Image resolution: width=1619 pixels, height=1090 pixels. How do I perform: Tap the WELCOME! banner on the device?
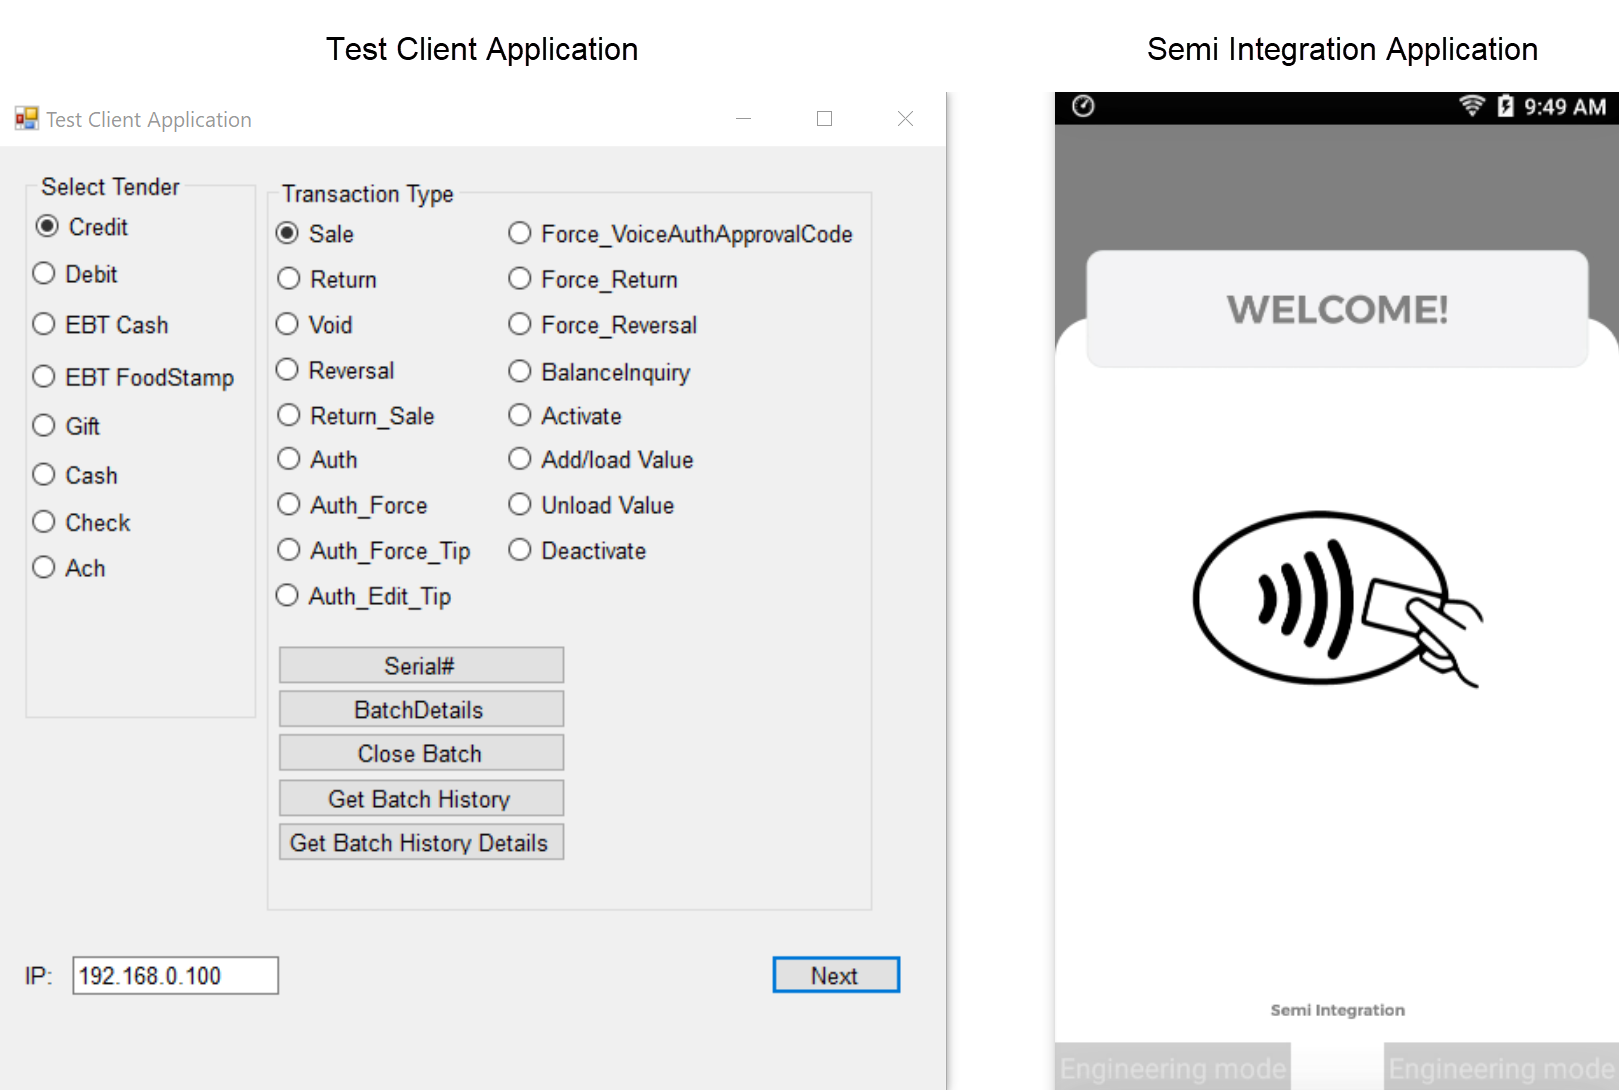1337,309
